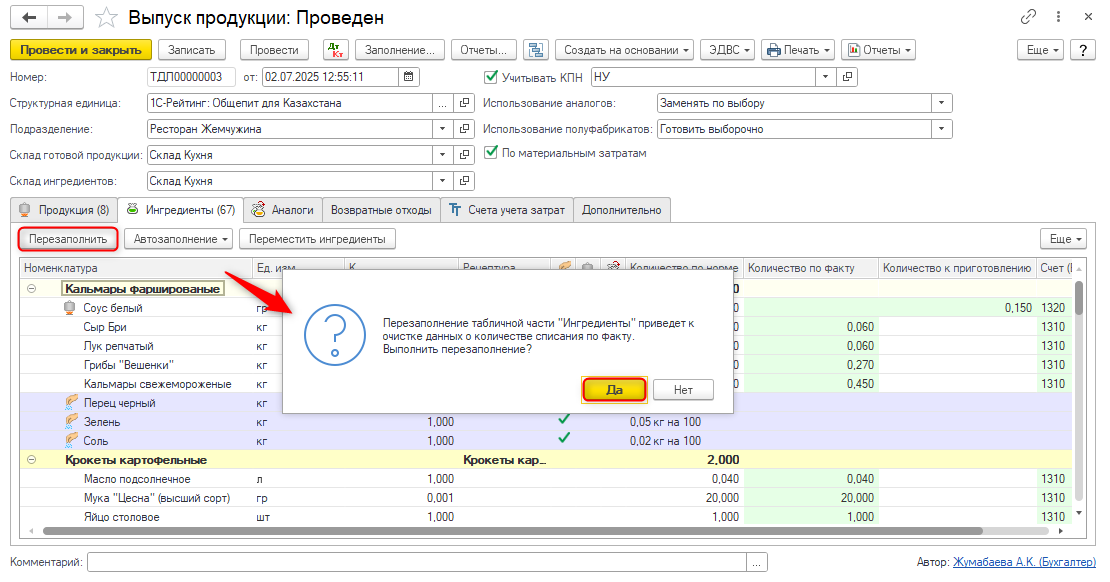Open Создать на основании menu

(x=624, y=50)
